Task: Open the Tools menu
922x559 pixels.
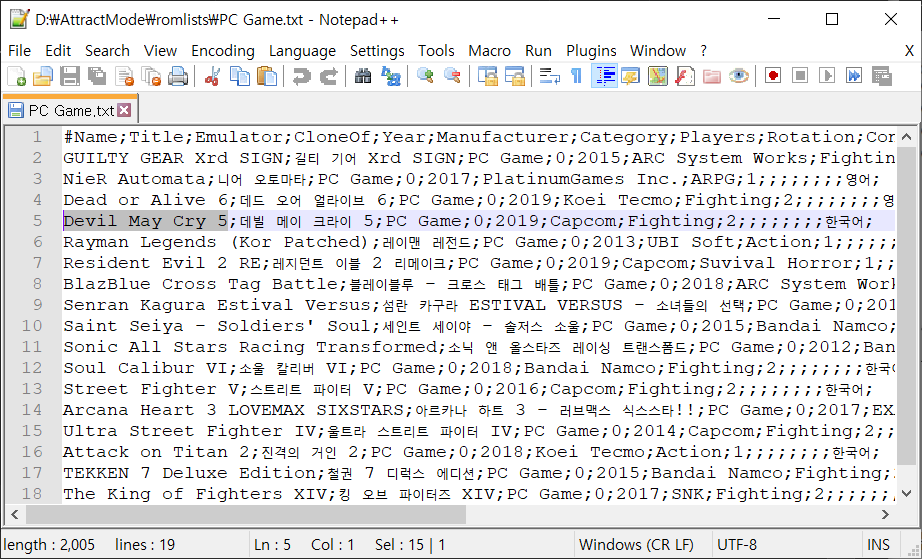Action: click(x=436, y=51)
